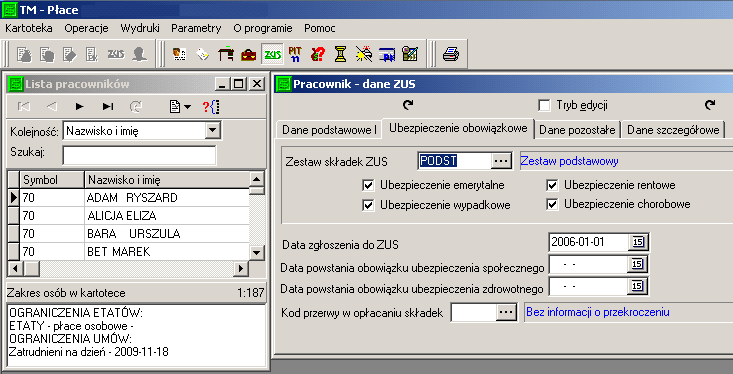Click the Nazwisko i imię column header
The image size is (733, 374).
tap(167, 180)
